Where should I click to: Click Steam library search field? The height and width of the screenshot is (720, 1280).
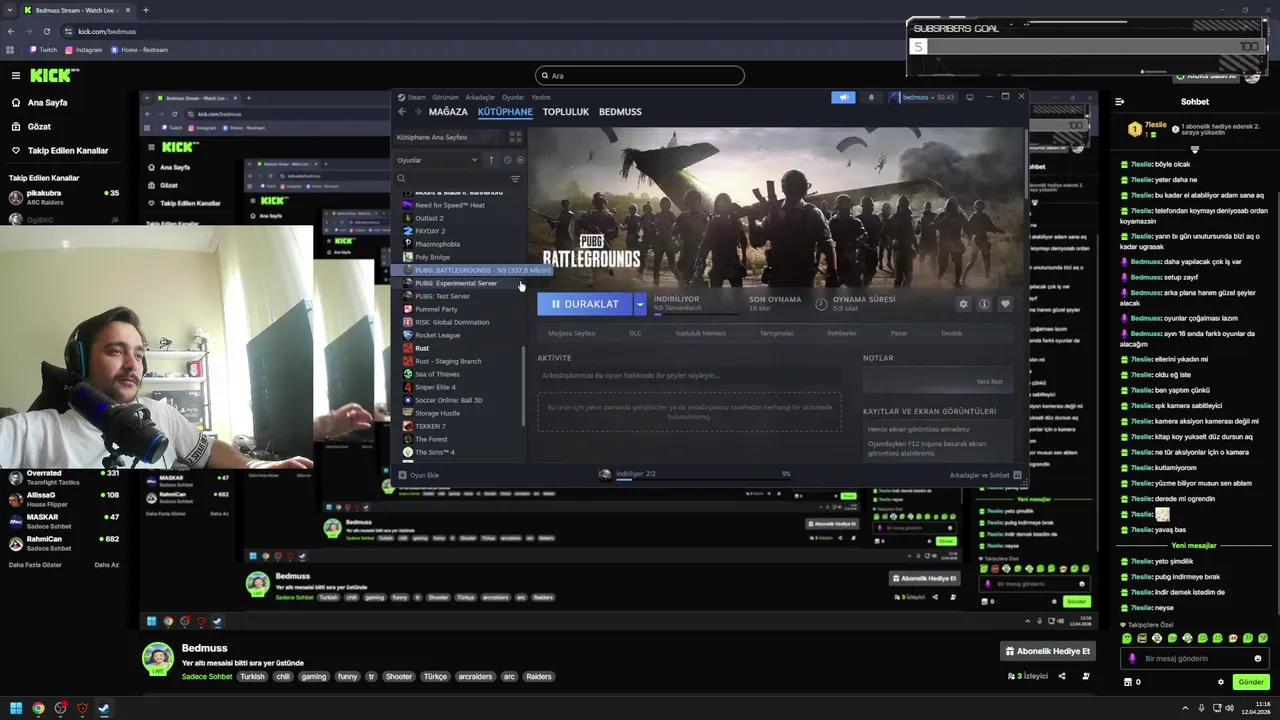[450, 179]
